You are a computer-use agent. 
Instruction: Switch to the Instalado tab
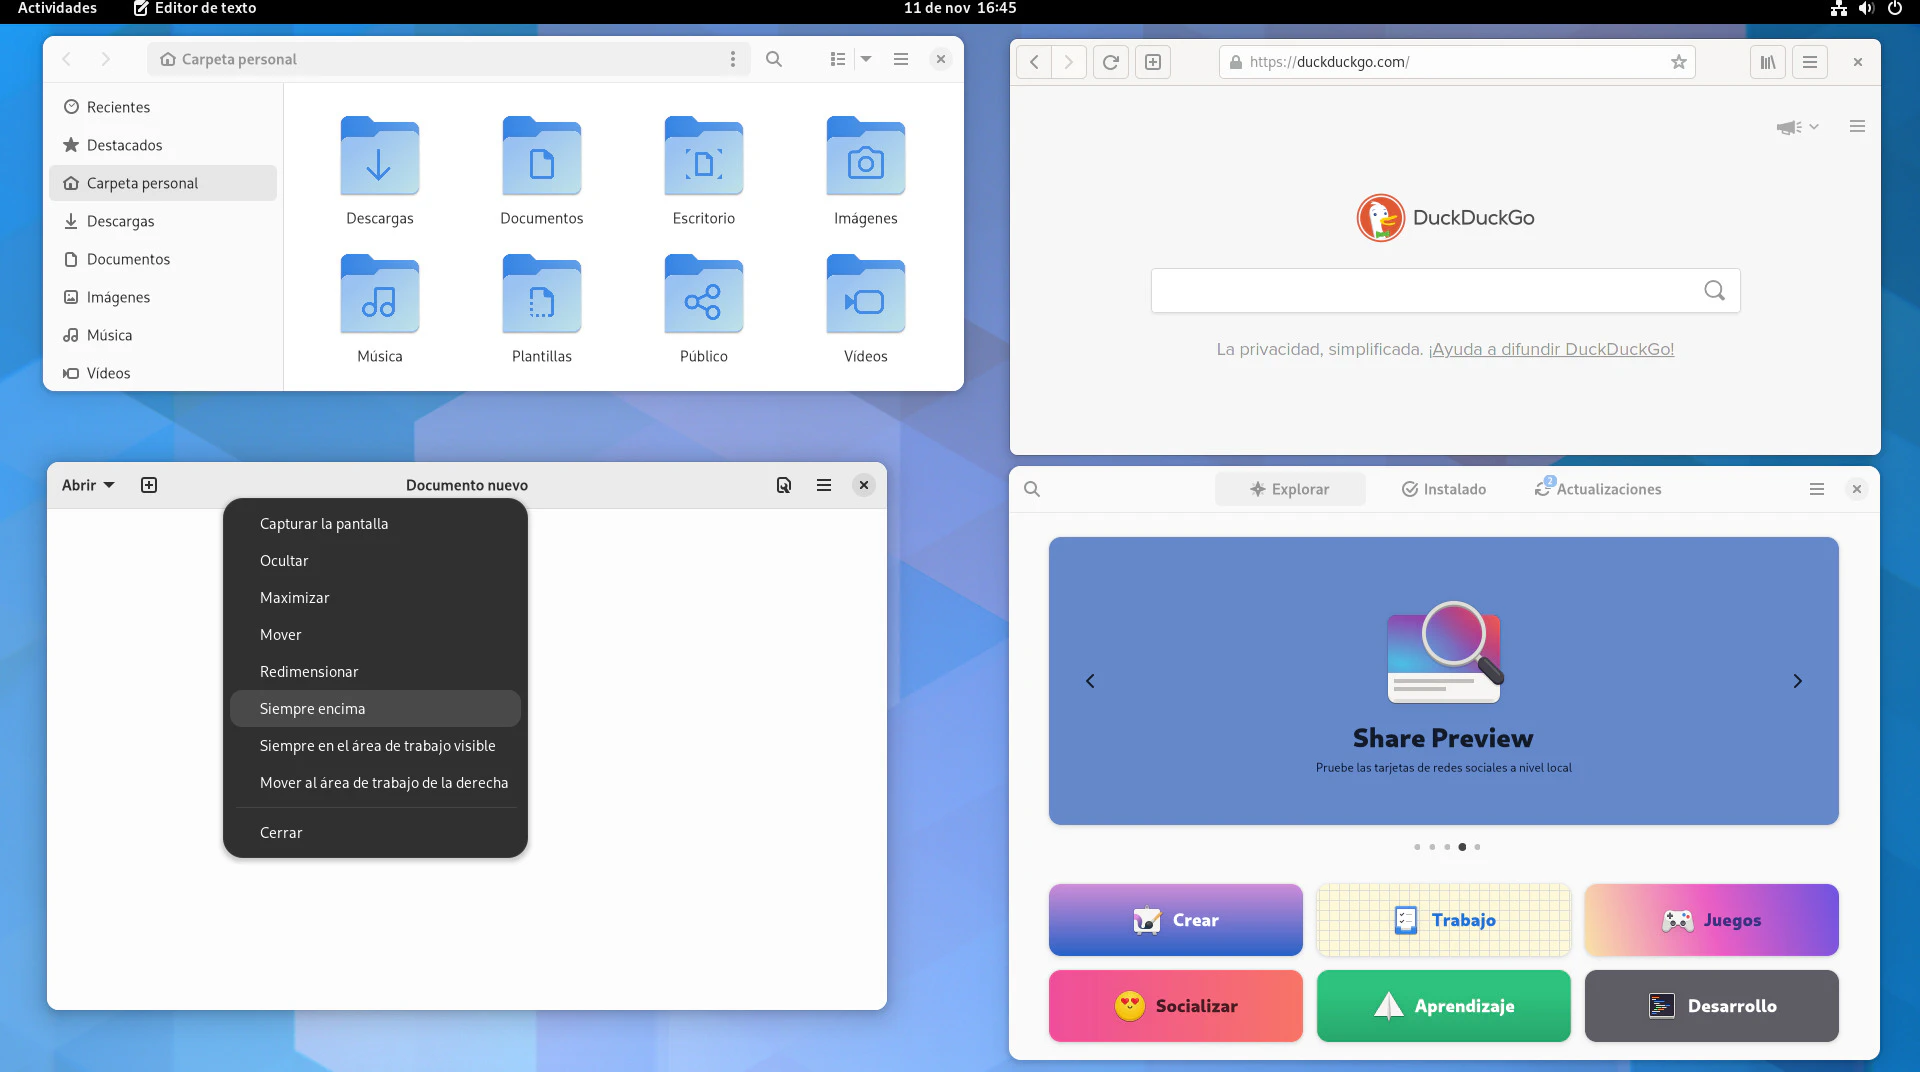(1443, 489)
